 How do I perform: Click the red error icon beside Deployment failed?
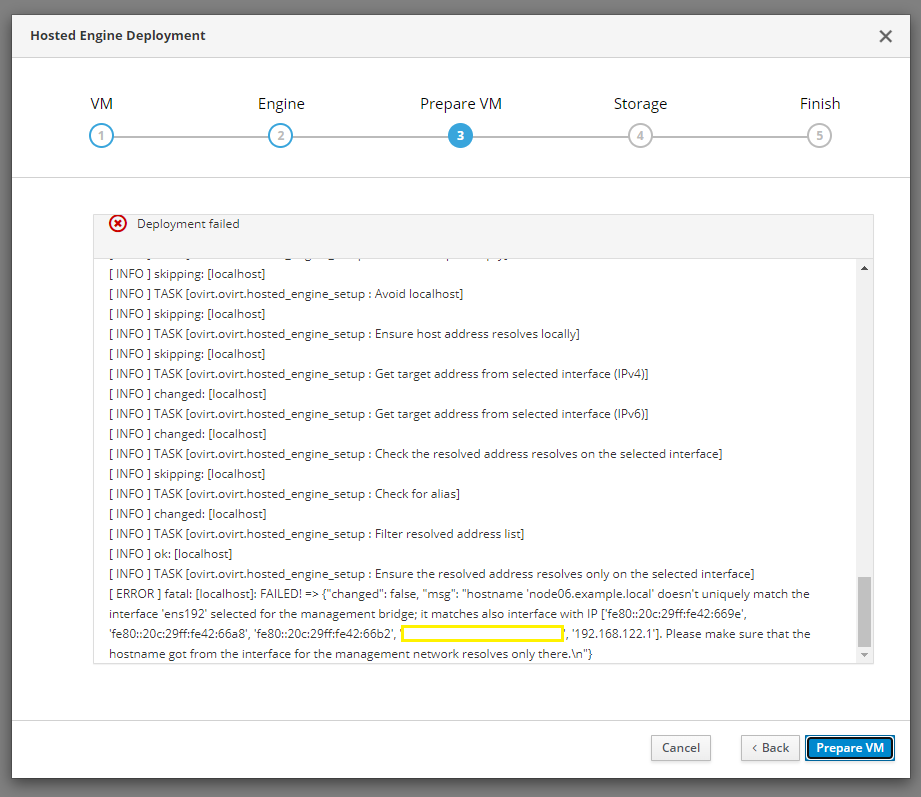click(118, 224)
